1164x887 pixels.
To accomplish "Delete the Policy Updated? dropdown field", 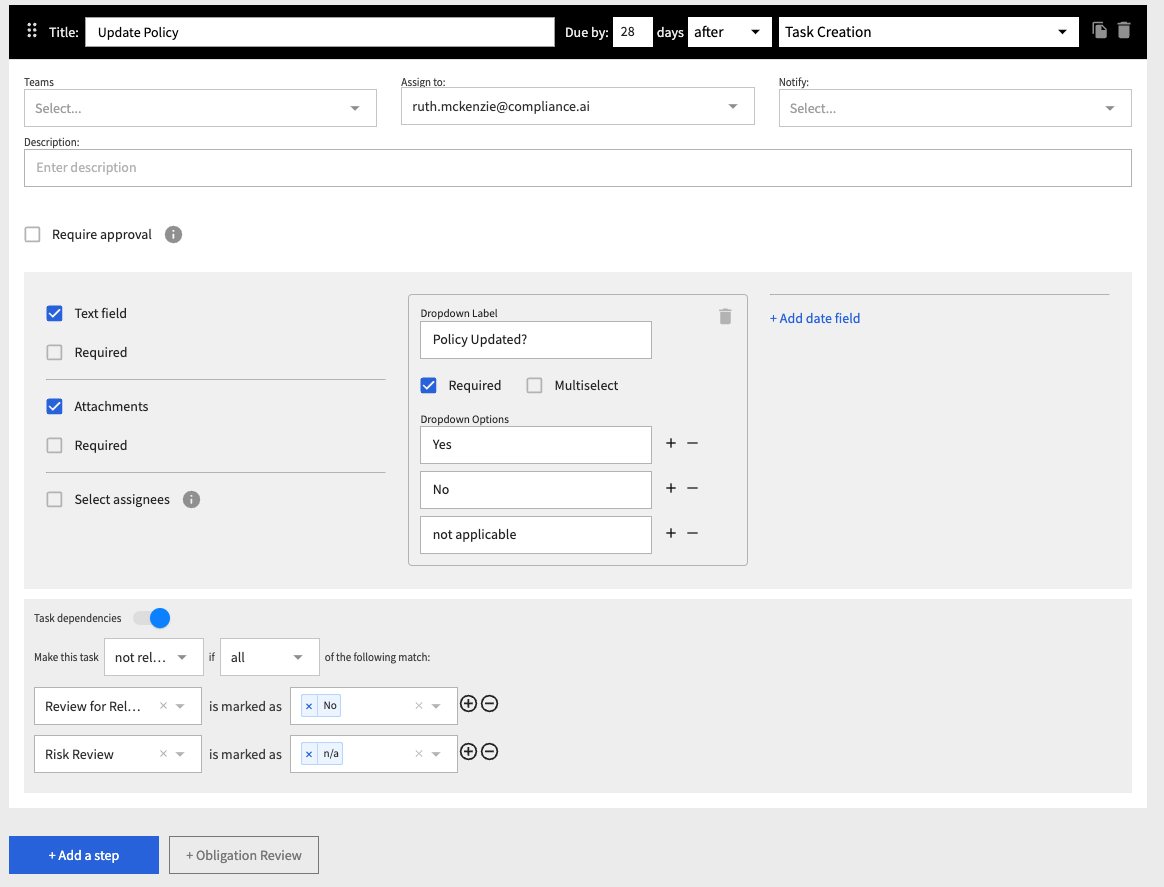I will [x=725, y=316].
